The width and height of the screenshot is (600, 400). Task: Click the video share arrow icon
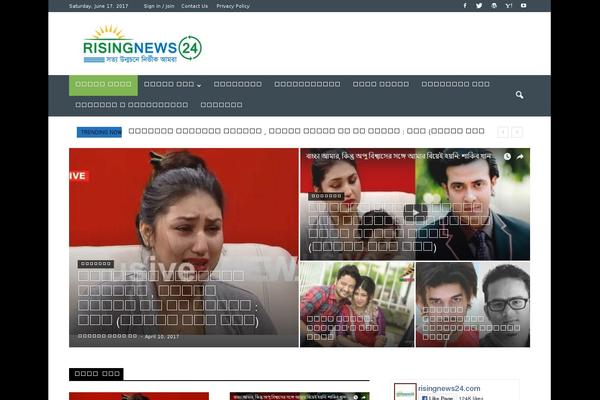(x=520, y=157)
